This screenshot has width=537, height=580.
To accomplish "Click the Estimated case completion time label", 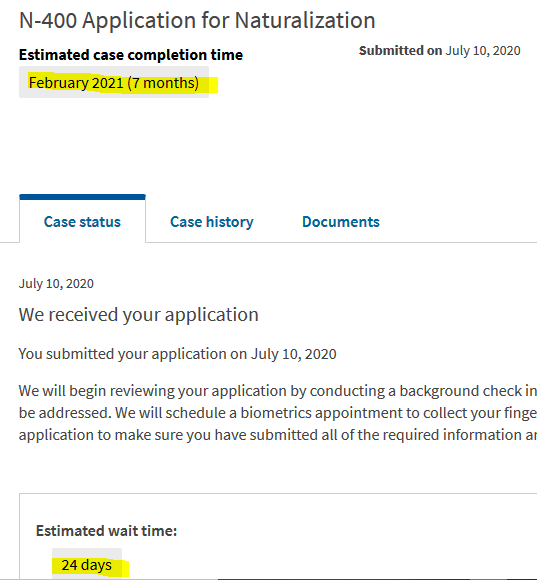I will point(131,55).
